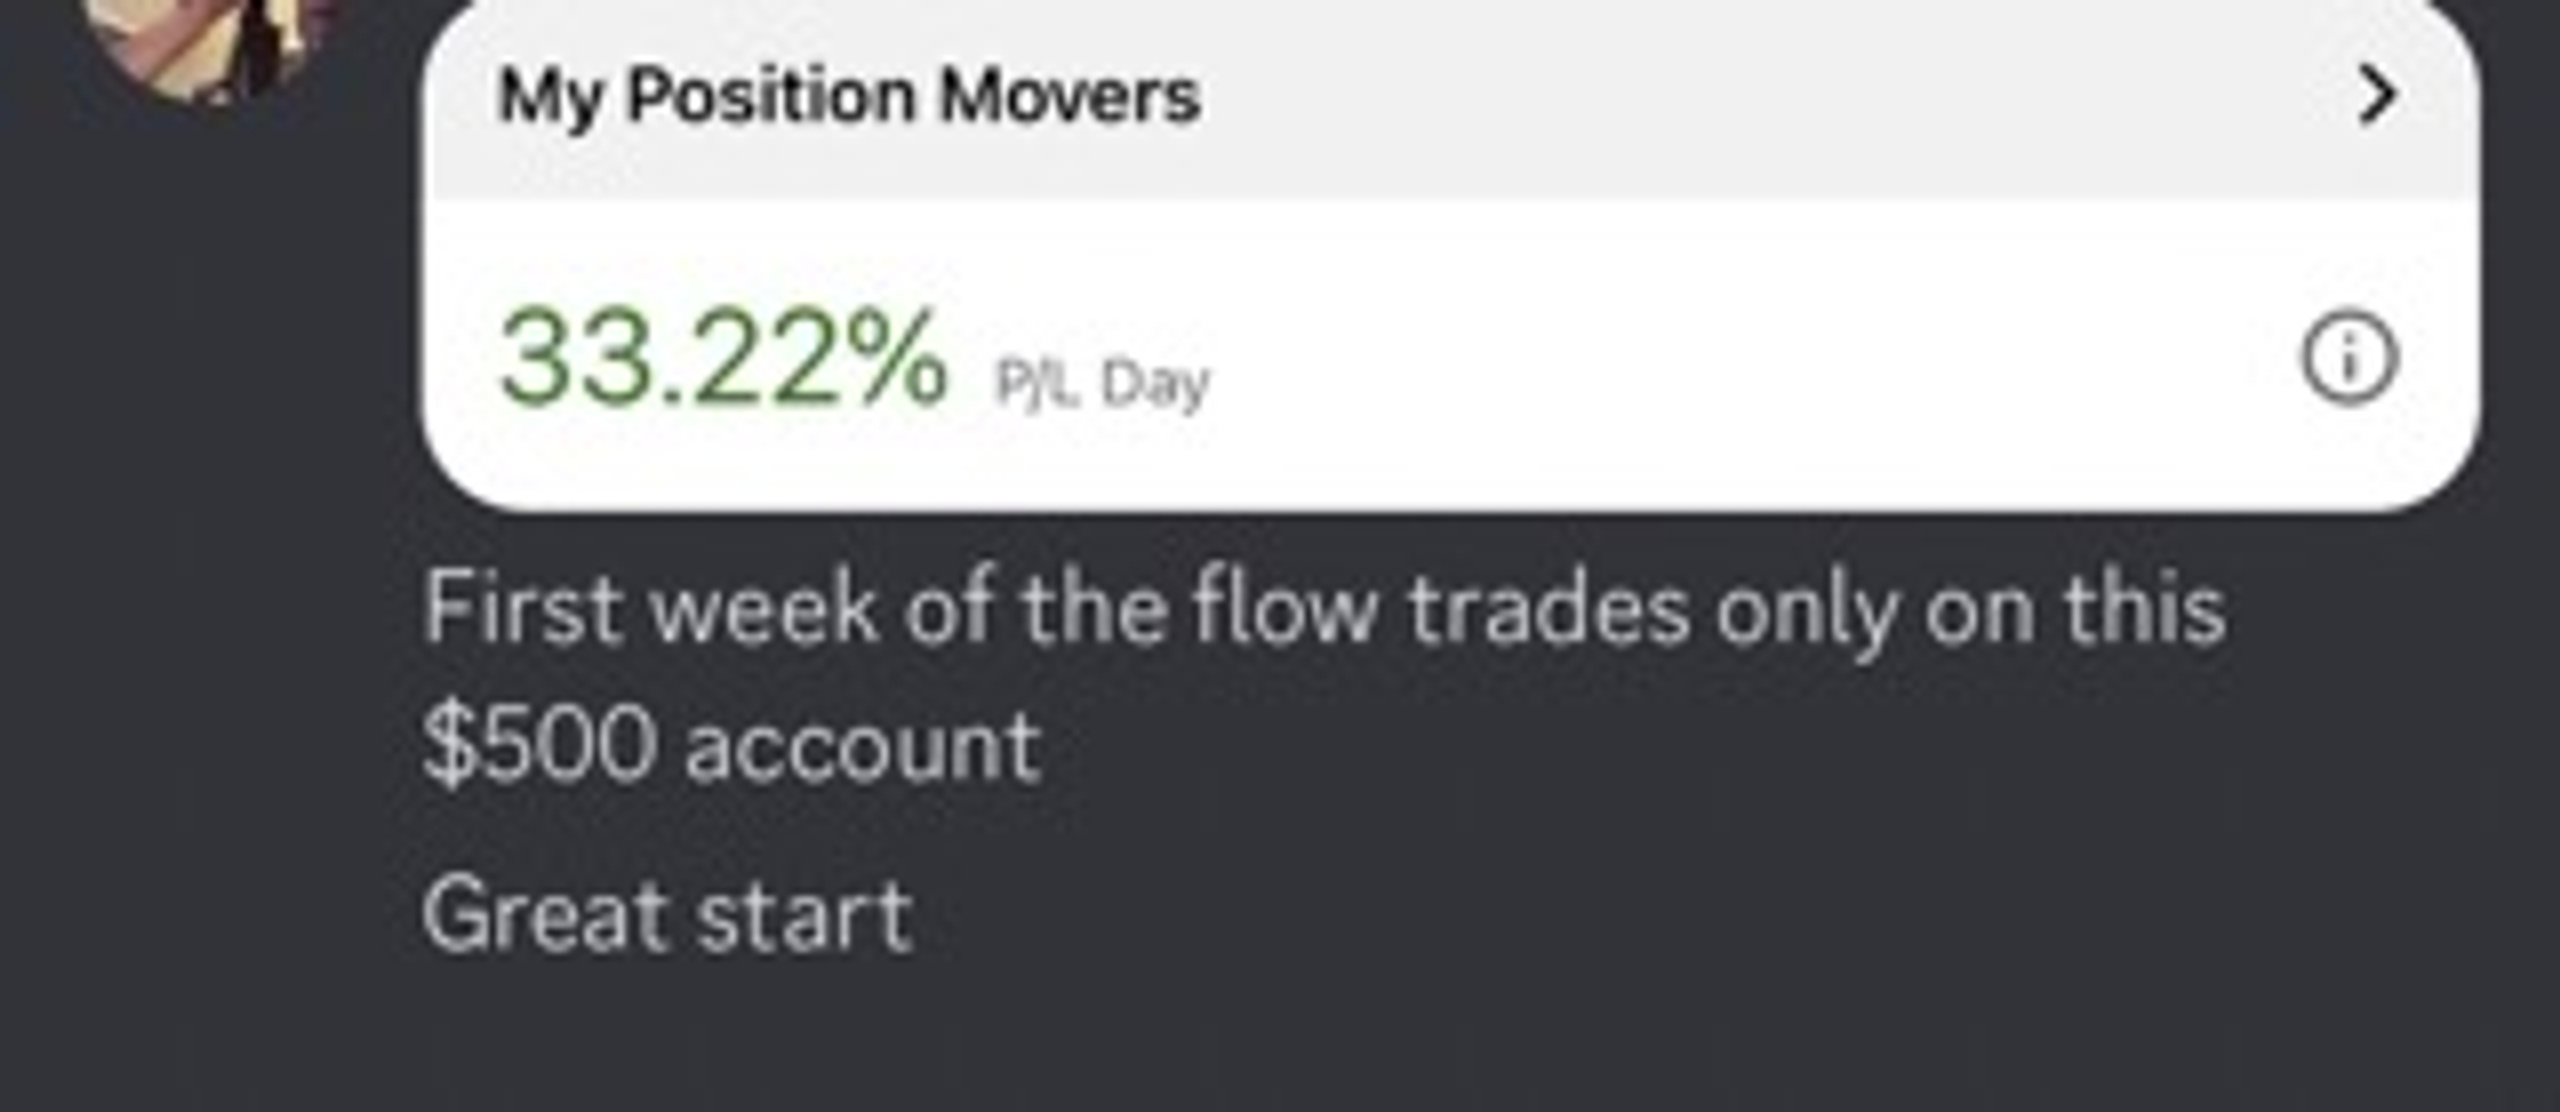
Task: Click the First week of the flow message line
Action: click(1325, 608)
